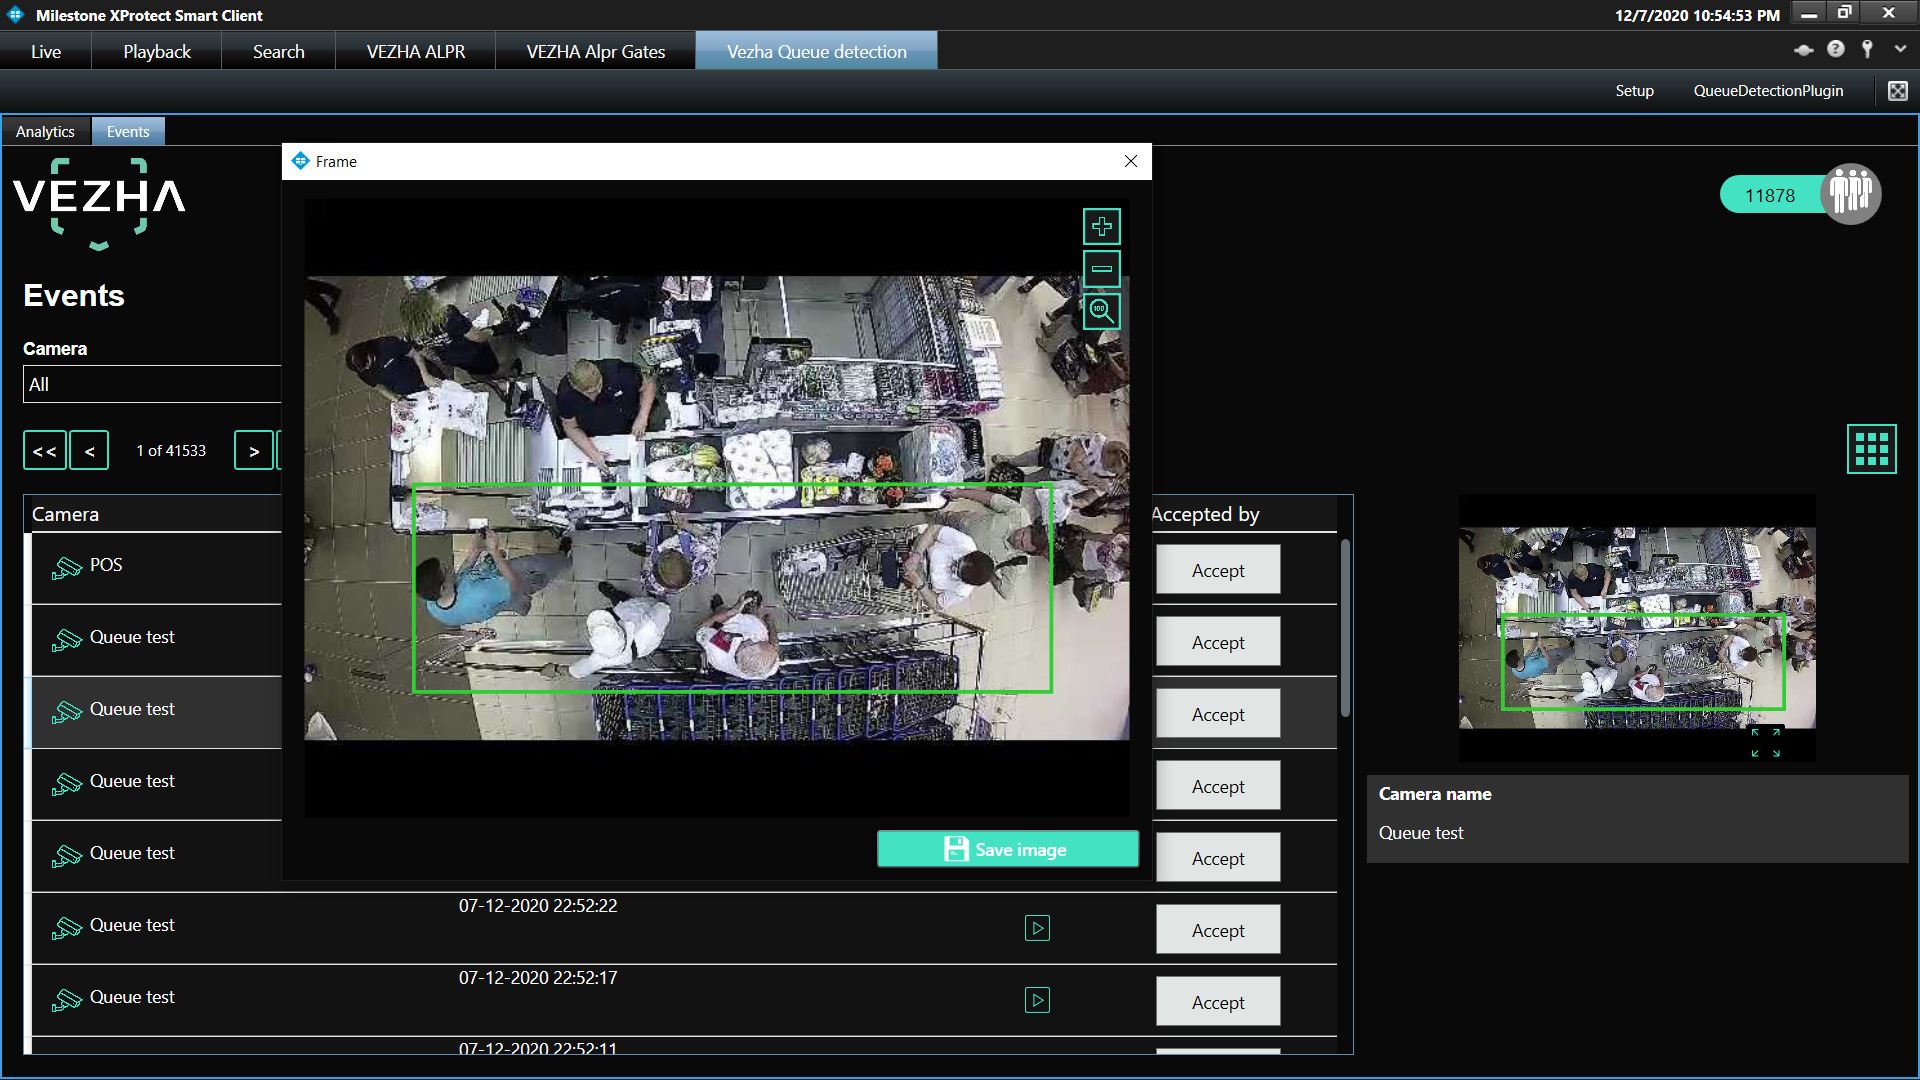This screenshot has width=1920, height=1080.
Task: Click the events list scrollbar
Action: [x=1345, y=628]
